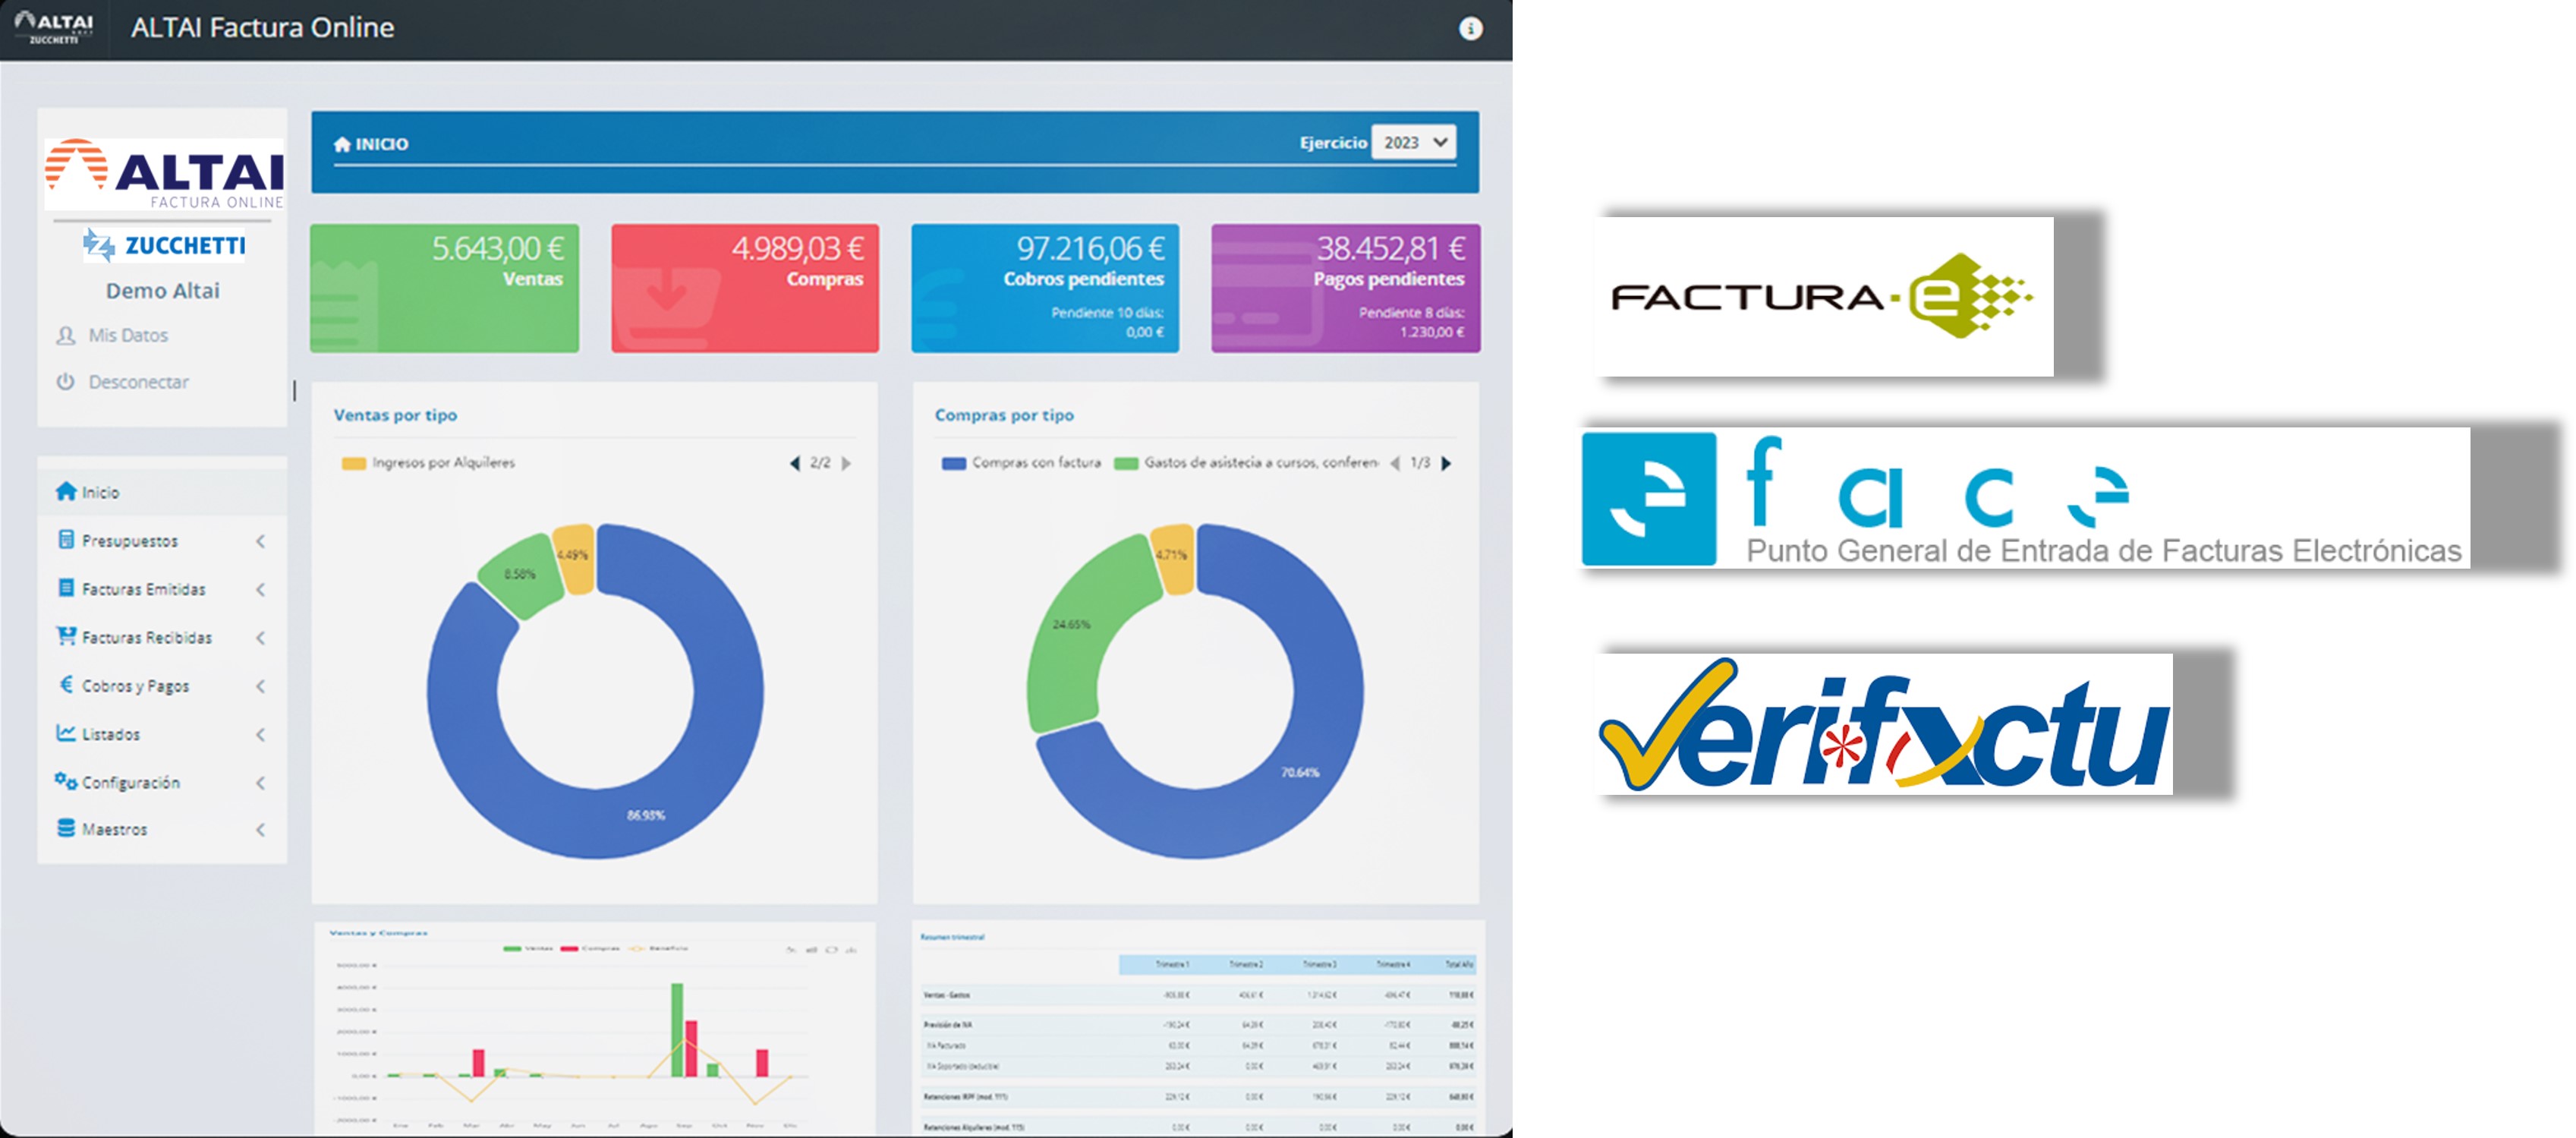2576x1138 pixels.
Task: Open the red Compras 4.989,03 € card
Action: tap(745, 288)
